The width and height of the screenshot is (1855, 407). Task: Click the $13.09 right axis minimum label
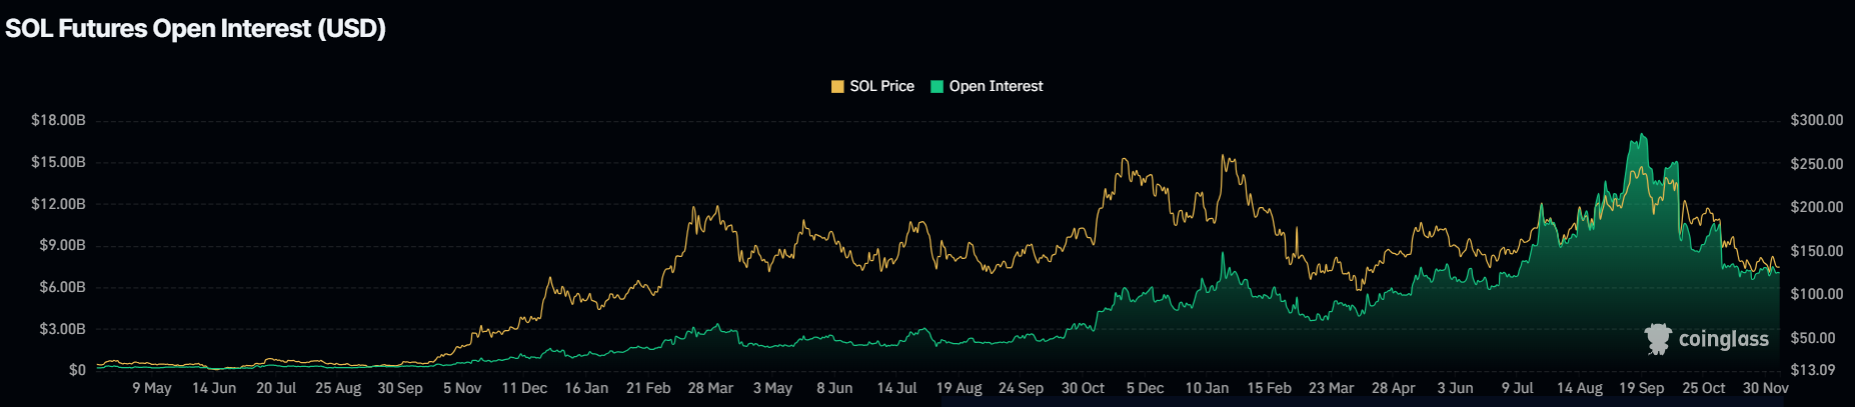pos(1812,370)
